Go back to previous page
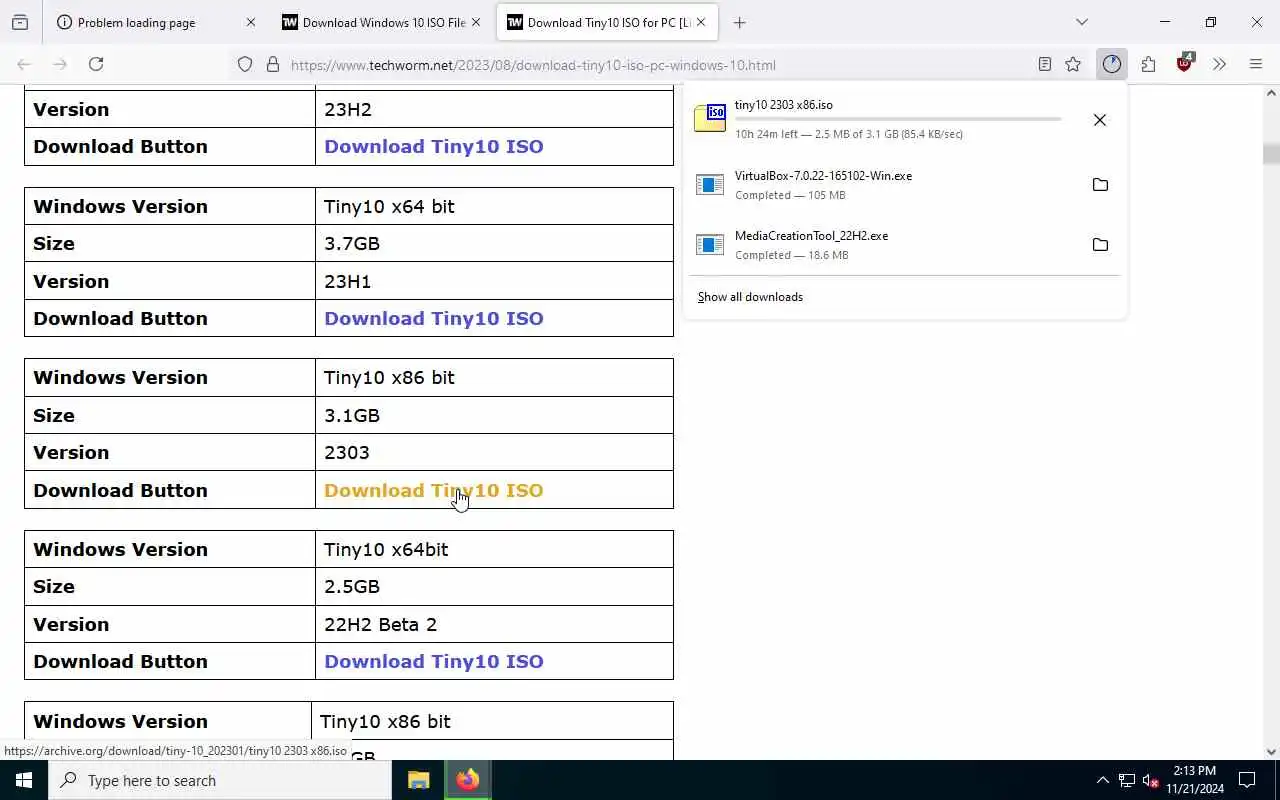Screen dimensions: 1280x800 pyautogui.click(x=24, y=64)
